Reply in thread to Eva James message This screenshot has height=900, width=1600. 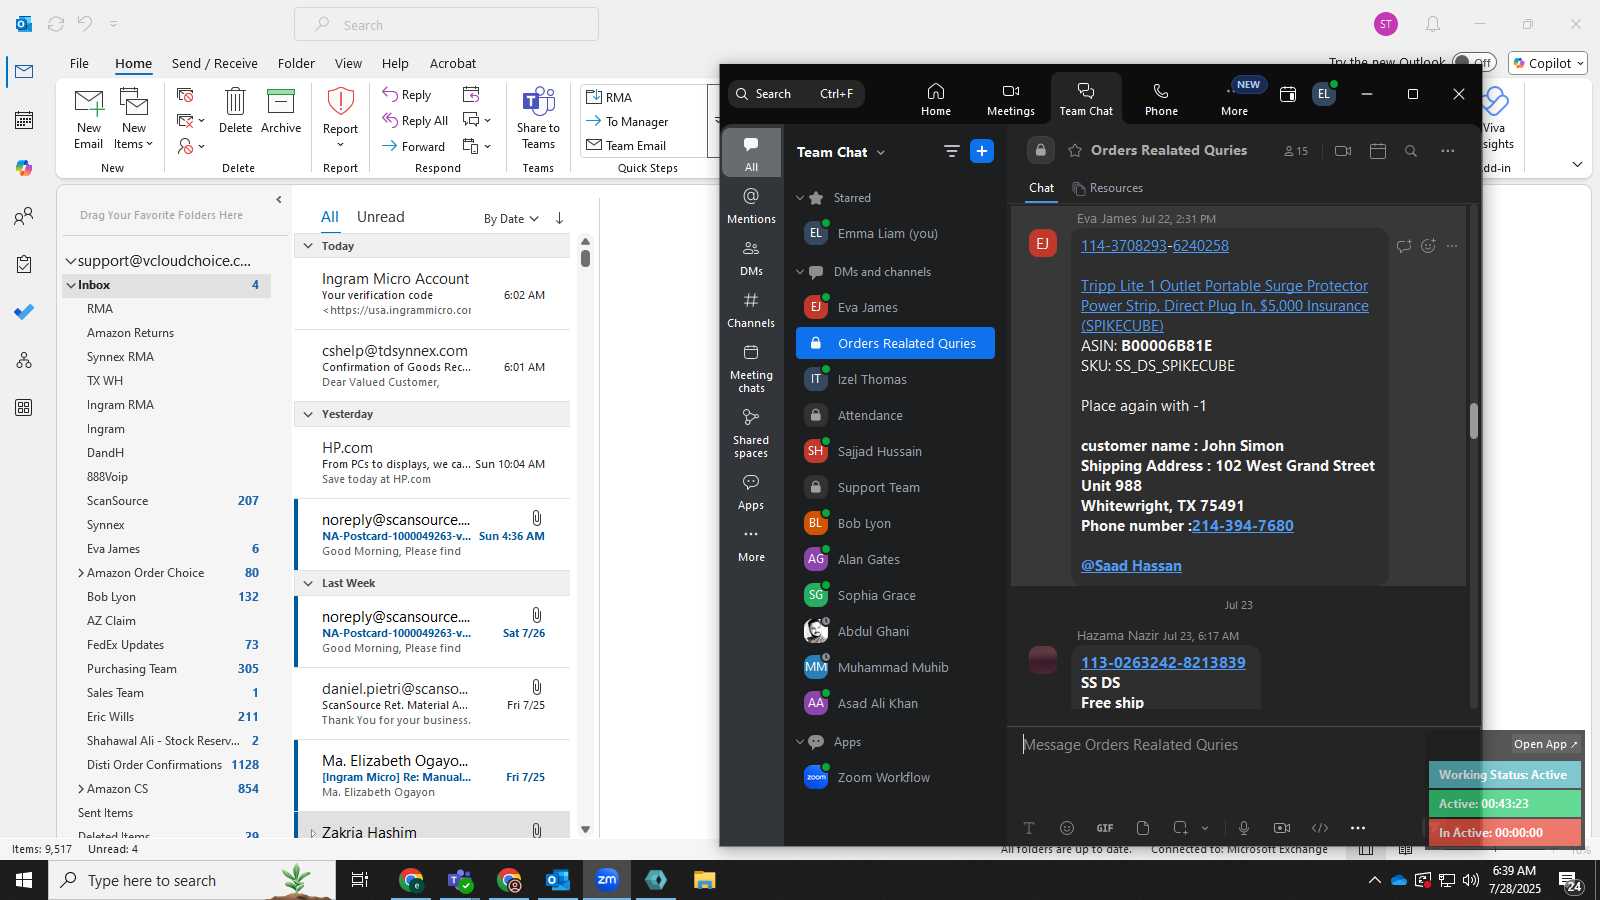(1404, 246)
